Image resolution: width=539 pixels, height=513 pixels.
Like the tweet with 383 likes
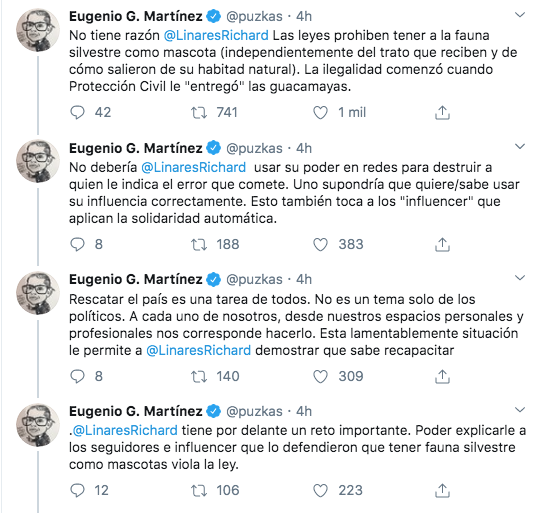pos(320,244)
